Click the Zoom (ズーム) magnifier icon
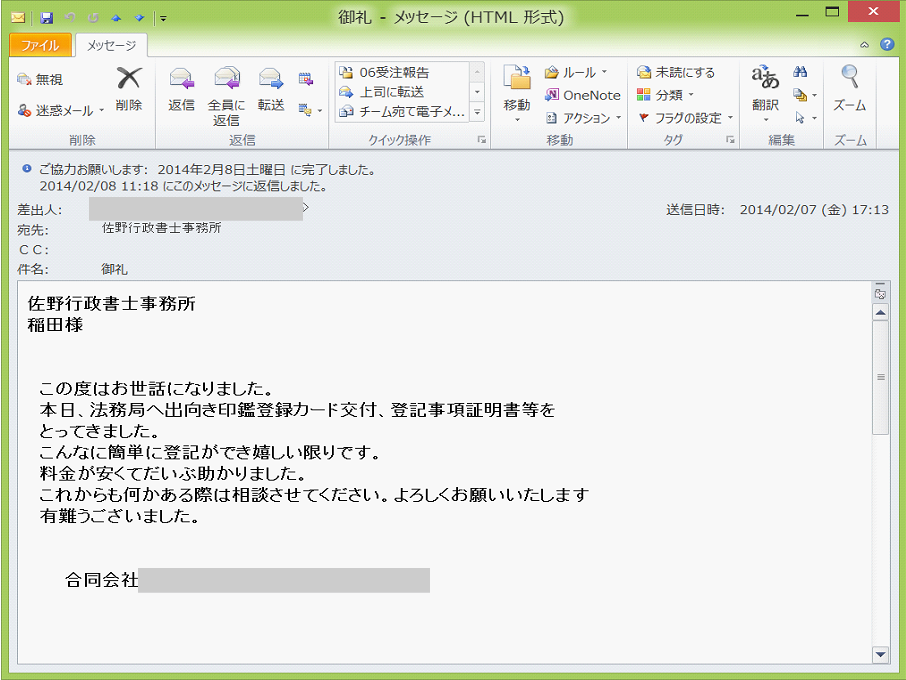 (x=850, y=87)
